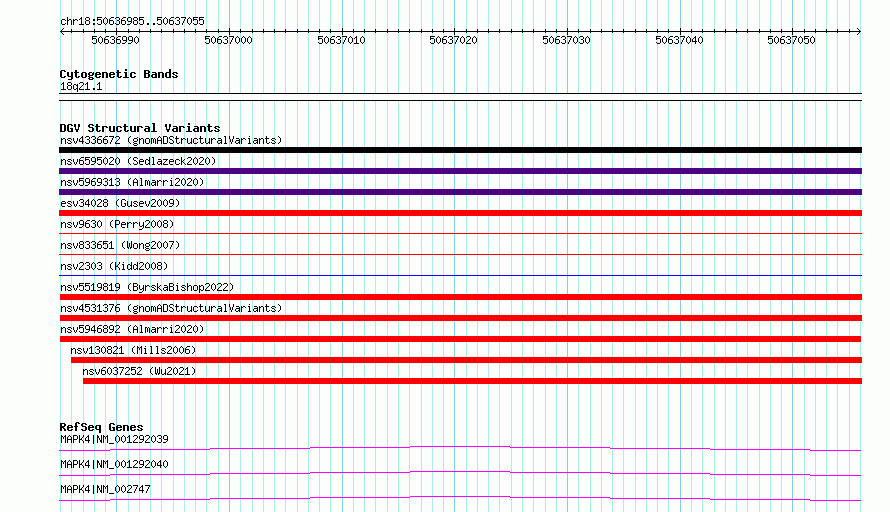Open nsv4336672 (gnomADStructuralVariants) label
Image resolution: width=890 pixels, height=512 pixels.
pyautogui.click(x=171, y=140)
